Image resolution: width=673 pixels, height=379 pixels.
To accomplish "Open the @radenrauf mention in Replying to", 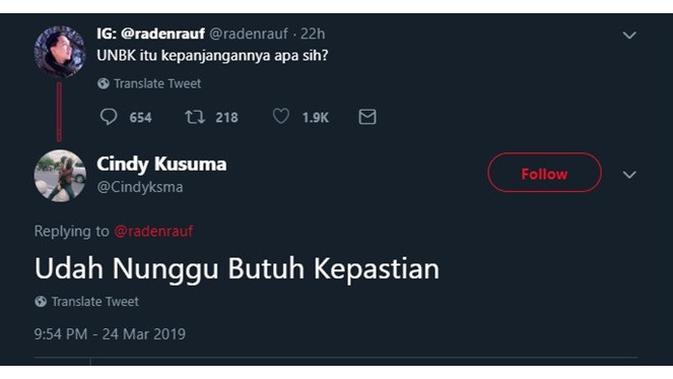I will coord(154,231).
